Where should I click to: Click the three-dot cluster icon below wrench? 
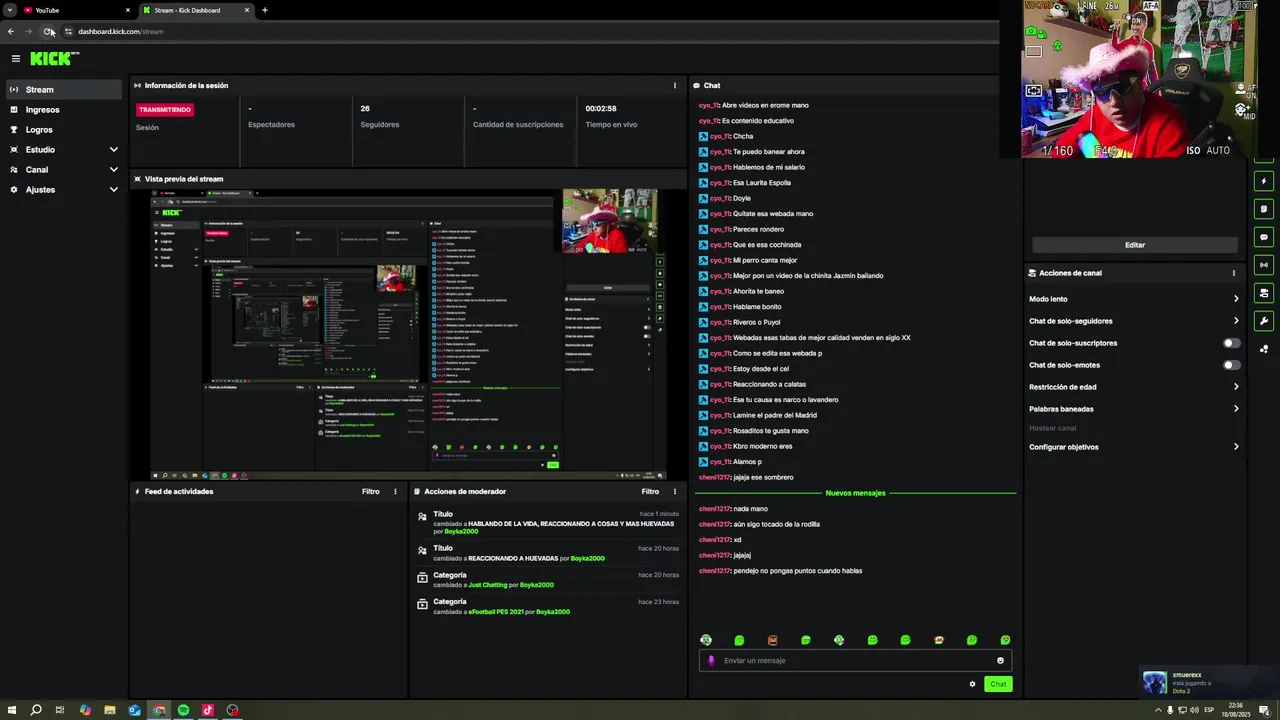1264,349
